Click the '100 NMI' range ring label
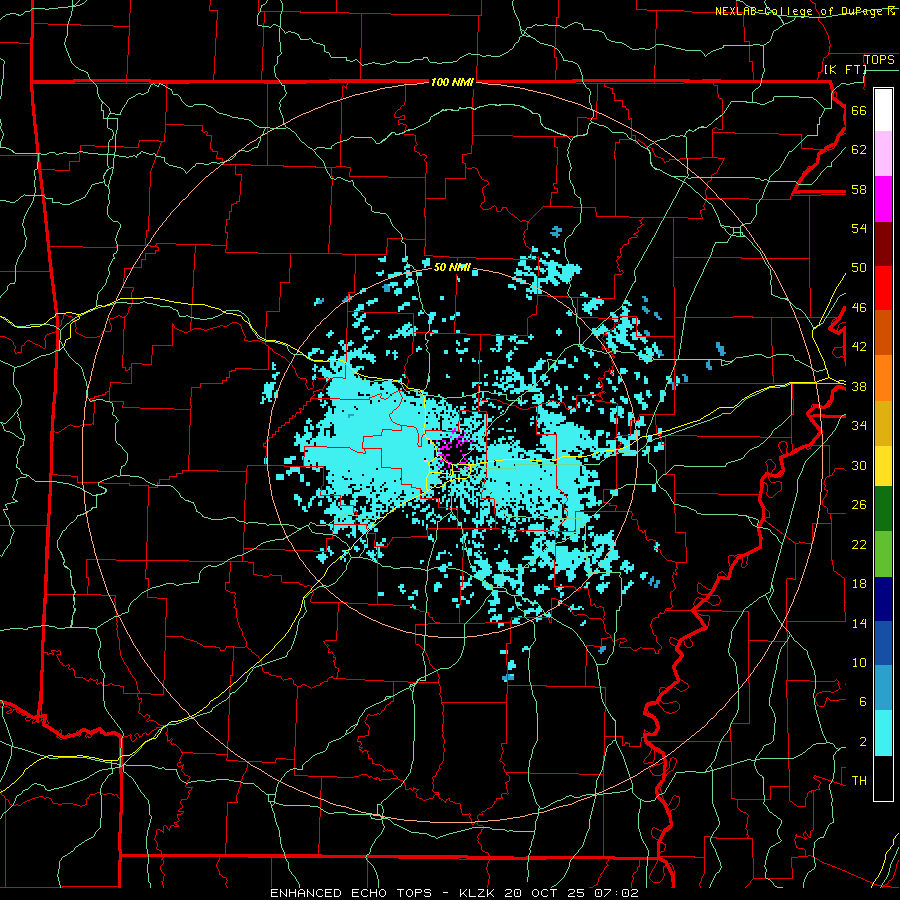 (452, 82)
